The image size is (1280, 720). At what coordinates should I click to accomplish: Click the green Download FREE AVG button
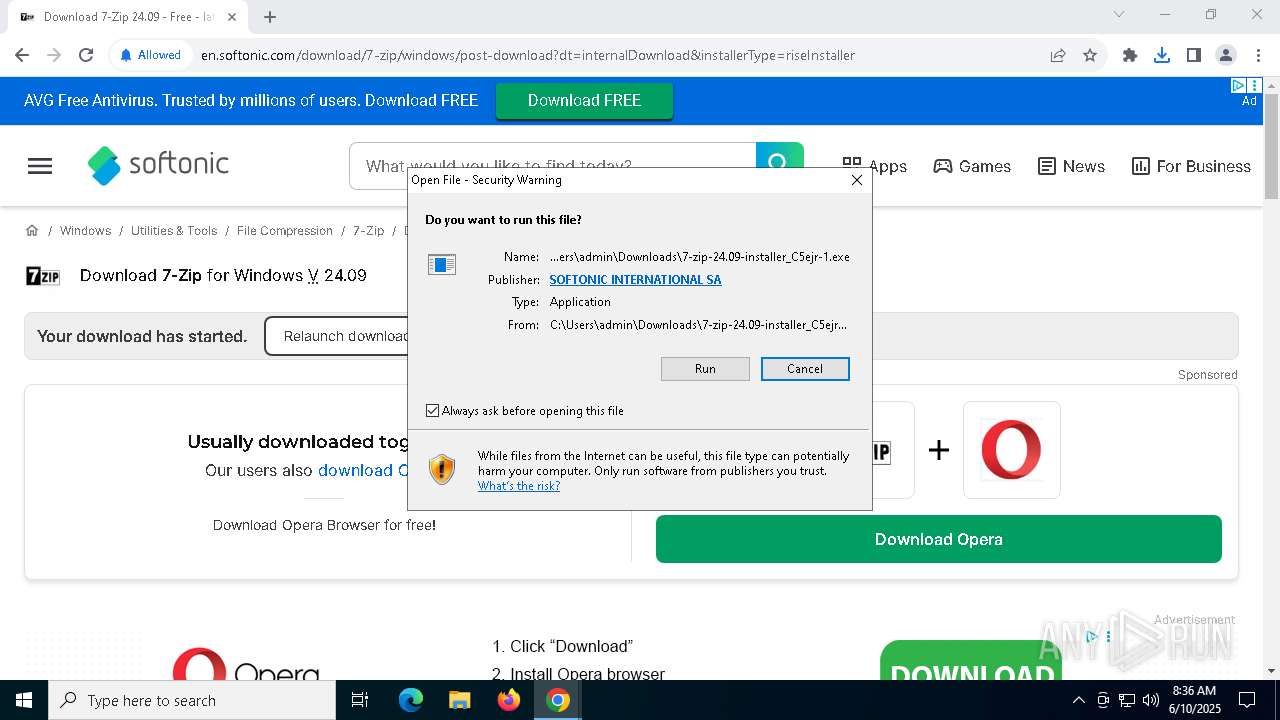pos(584,101)
